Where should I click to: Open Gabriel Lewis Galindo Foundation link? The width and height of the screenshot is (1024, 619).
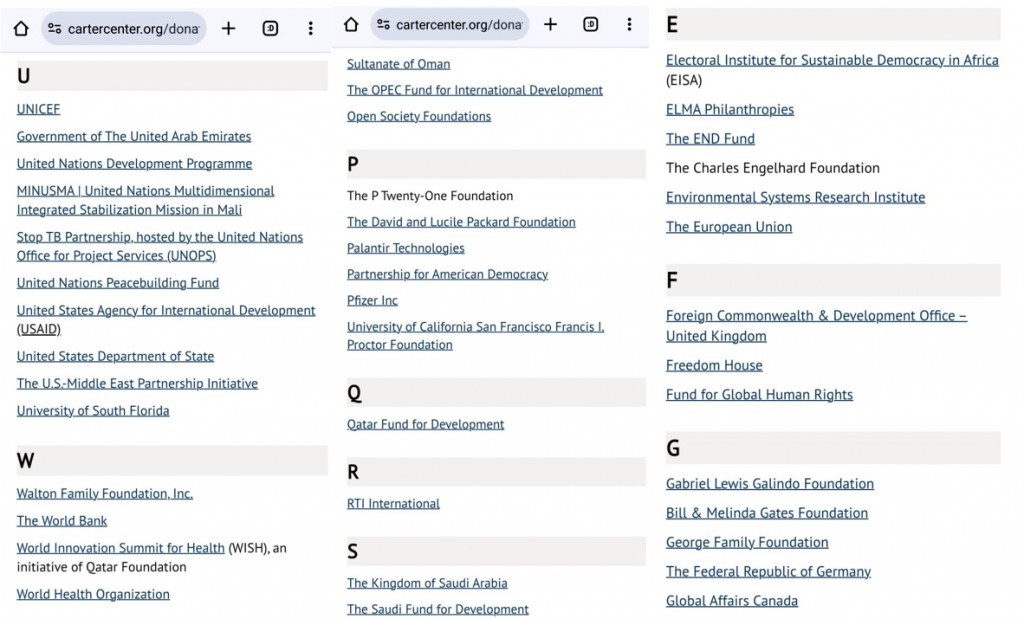click(770, 484)
